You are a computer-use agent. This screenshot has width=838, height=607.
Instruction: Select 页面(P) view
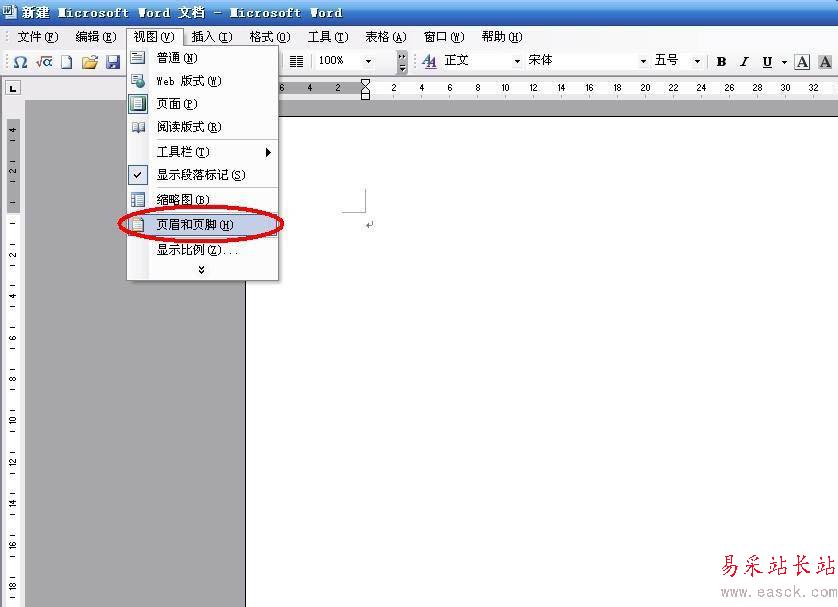tap(203, 104)
